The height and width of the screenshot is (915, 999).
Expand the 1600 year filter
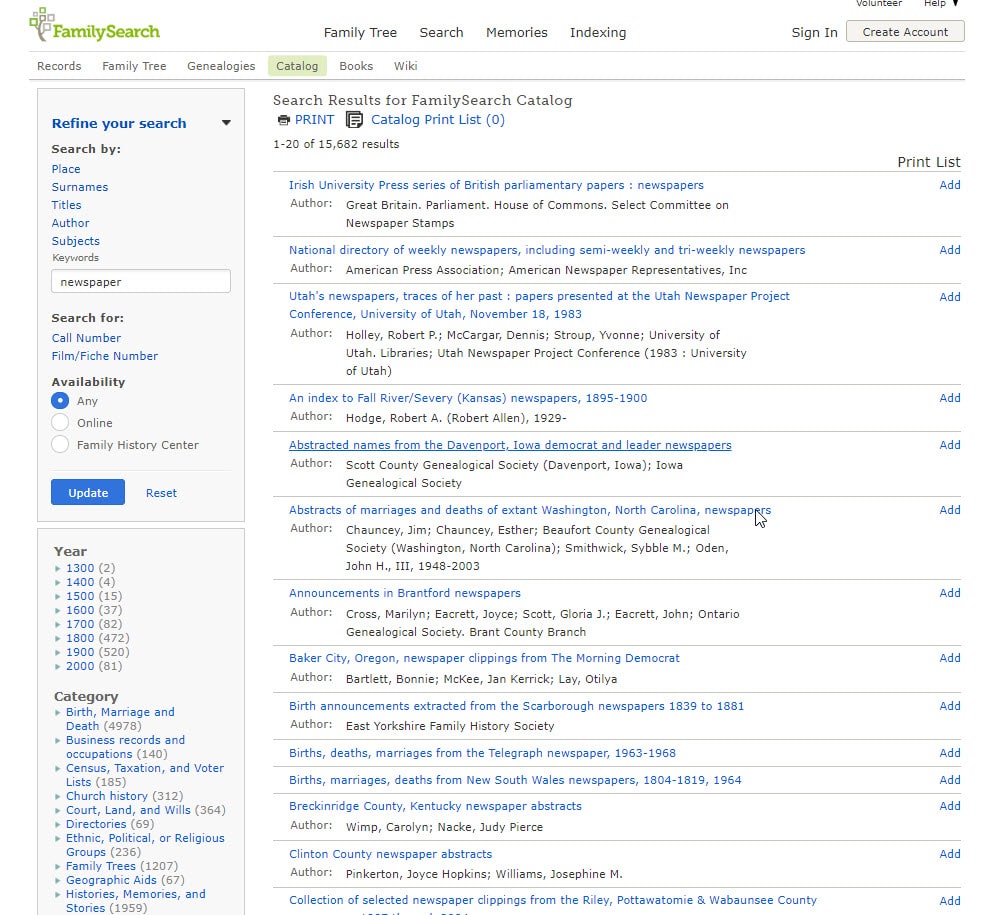(x=58, y=610)
